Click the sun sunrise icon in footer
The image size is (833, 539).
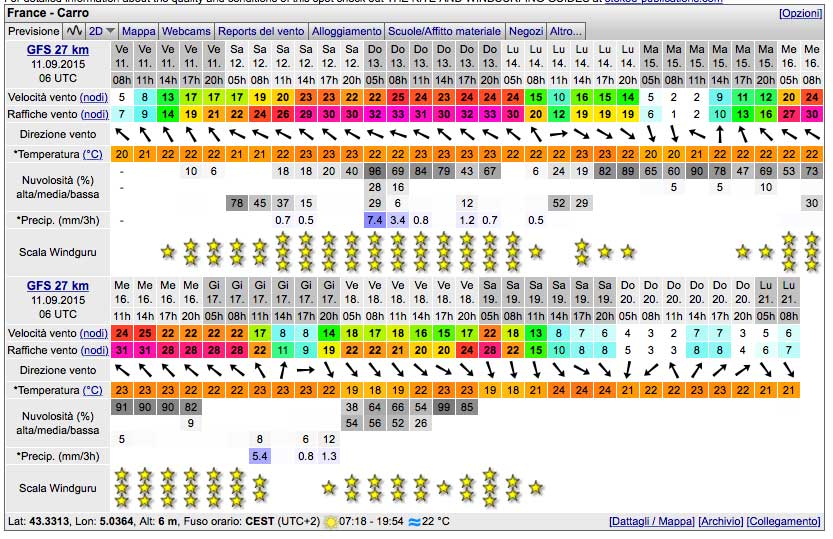pyautogui.click(x=331, y=522)
